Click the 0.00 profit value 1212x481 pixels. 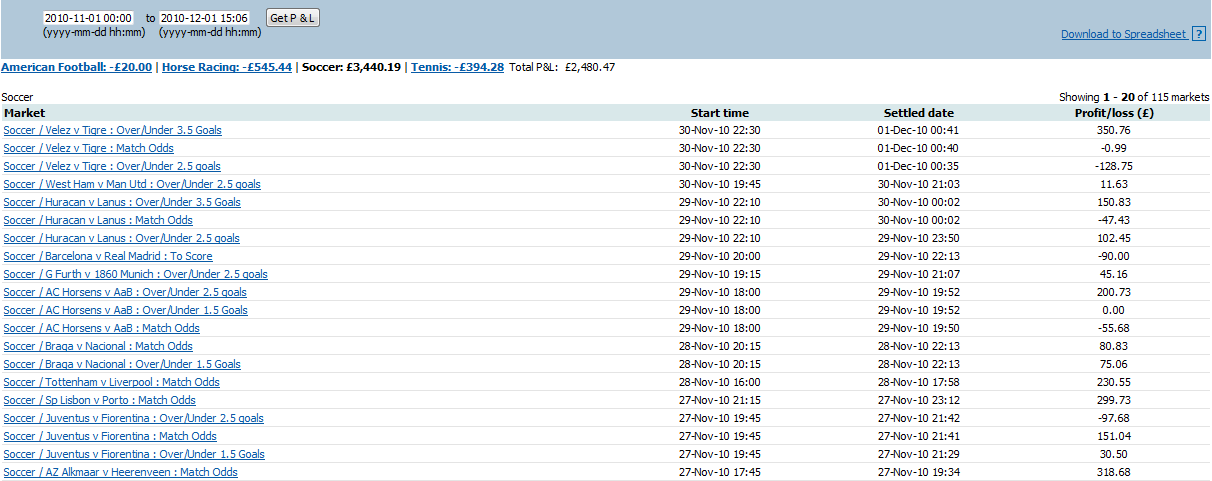click(1113, 310)
